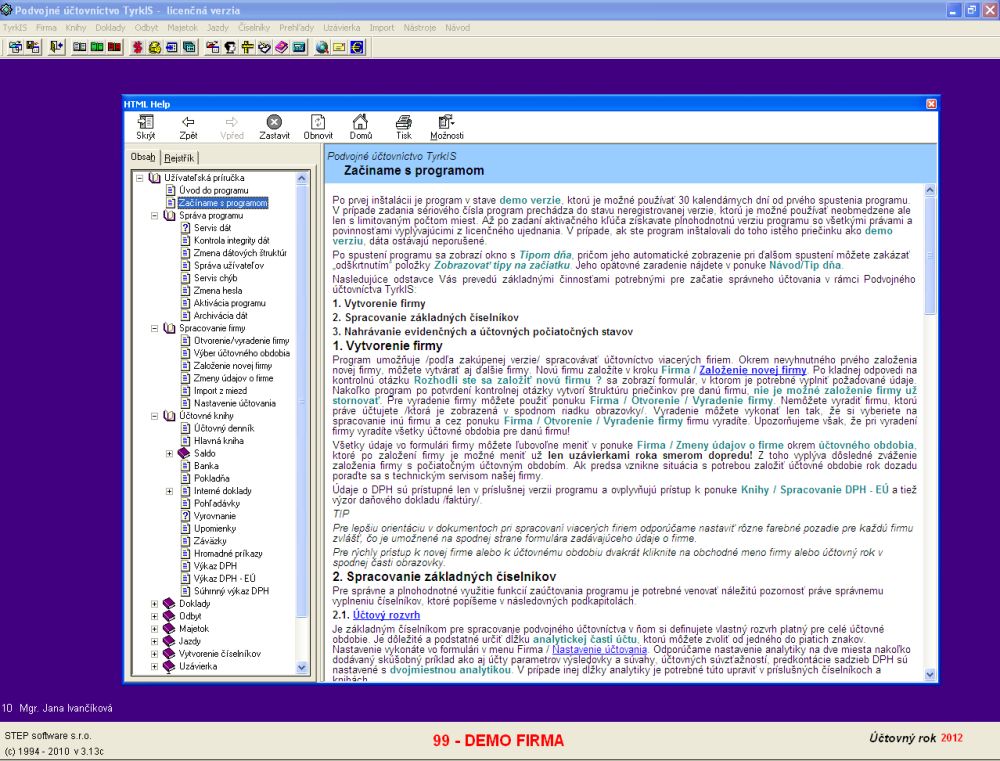Click the first icon in the main toolbar
1000x761 pixels.
click(x=15, y=47)
